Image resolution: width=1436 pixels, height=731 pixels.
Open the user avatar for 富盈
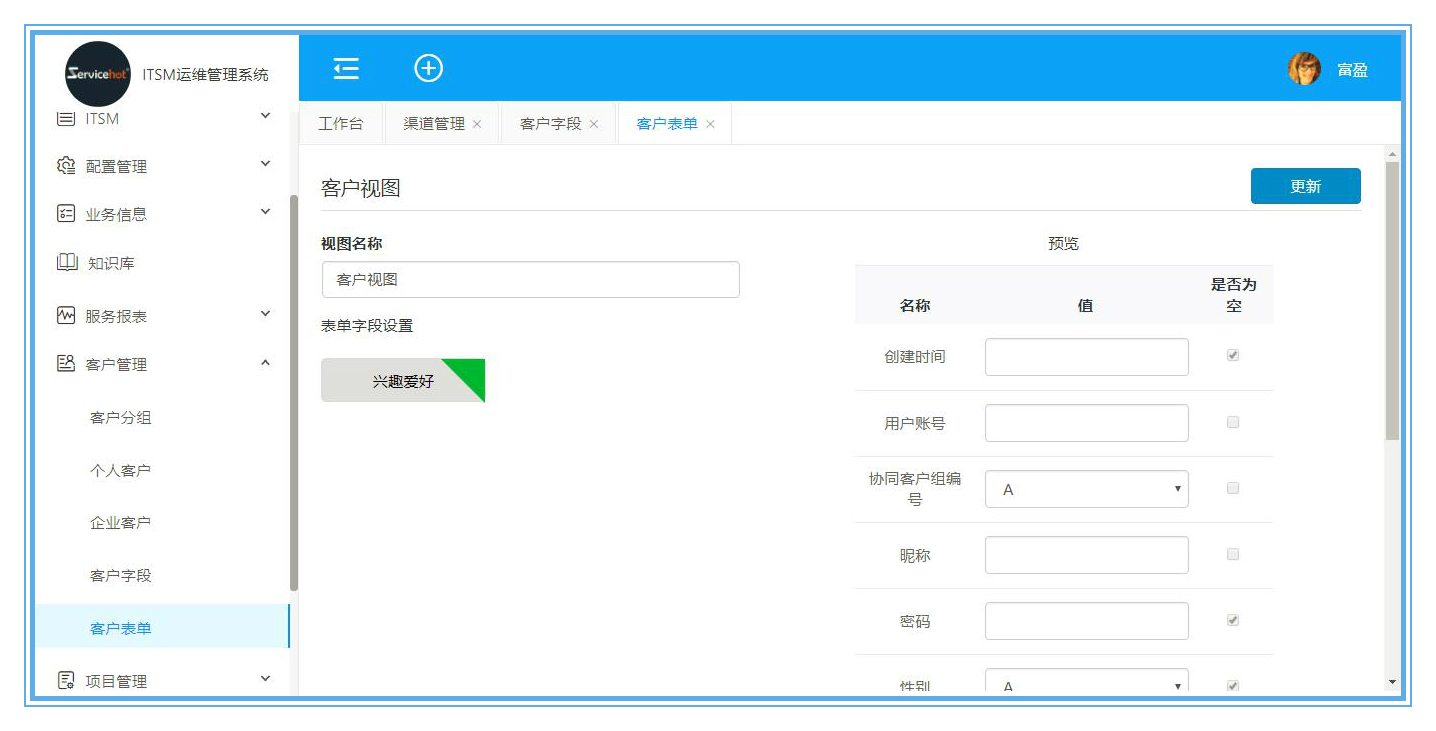click(1304, 69)
